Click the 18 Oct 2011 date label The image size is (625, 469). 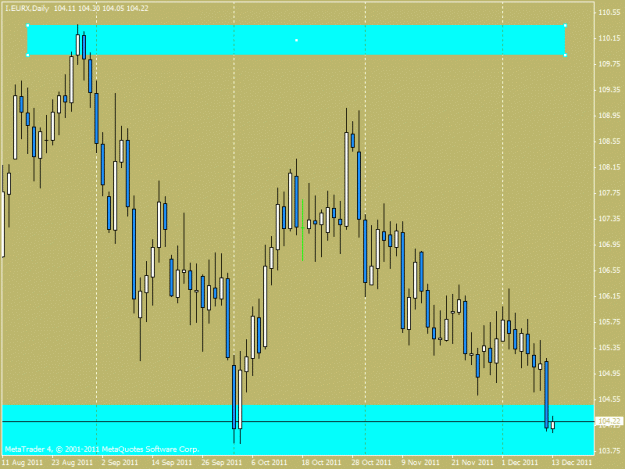(321, 463)
